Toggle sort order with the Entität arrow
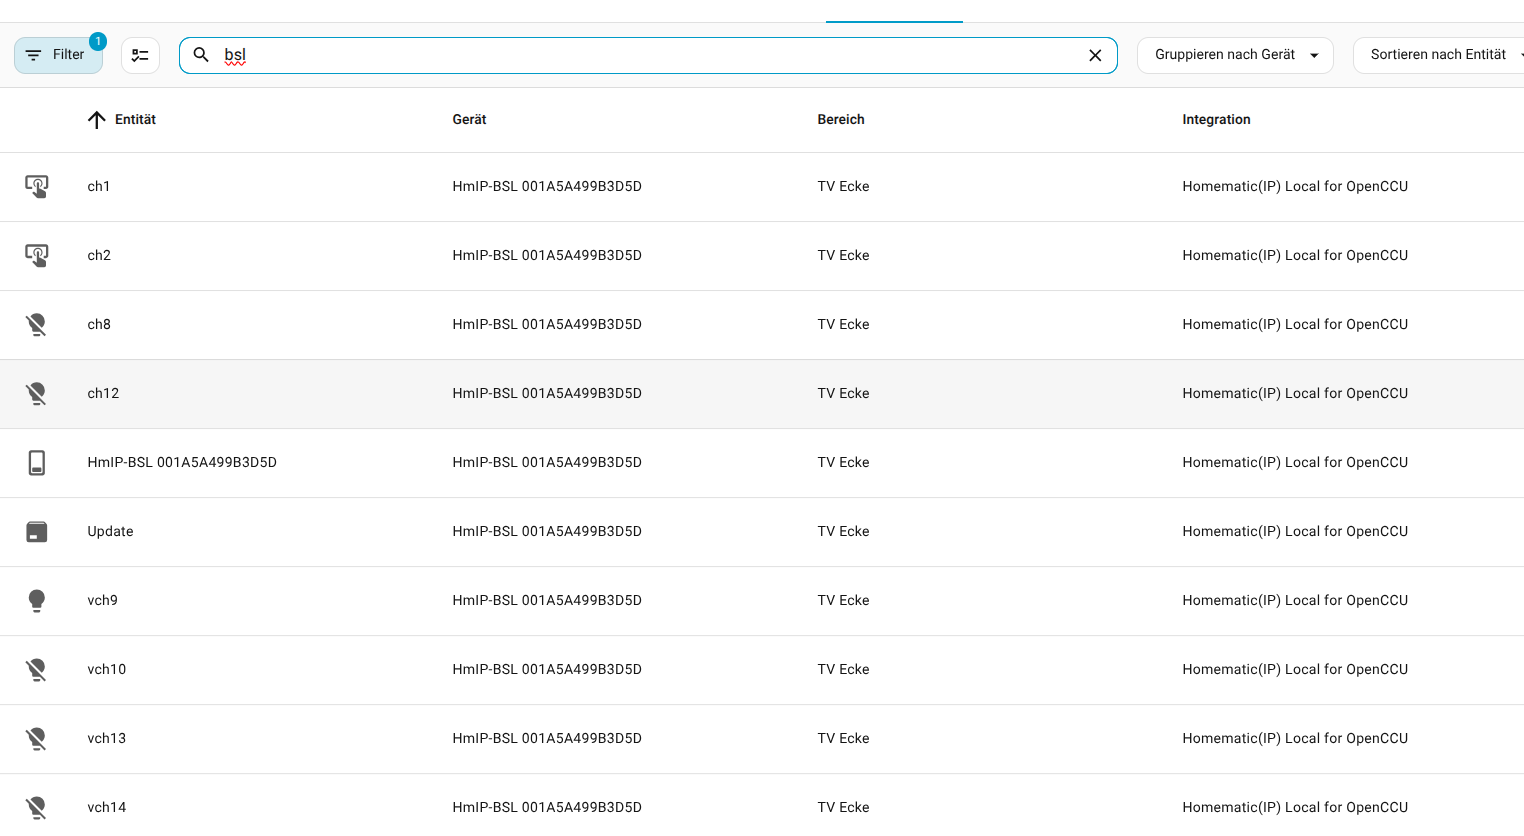 click(x=97, y=120)
